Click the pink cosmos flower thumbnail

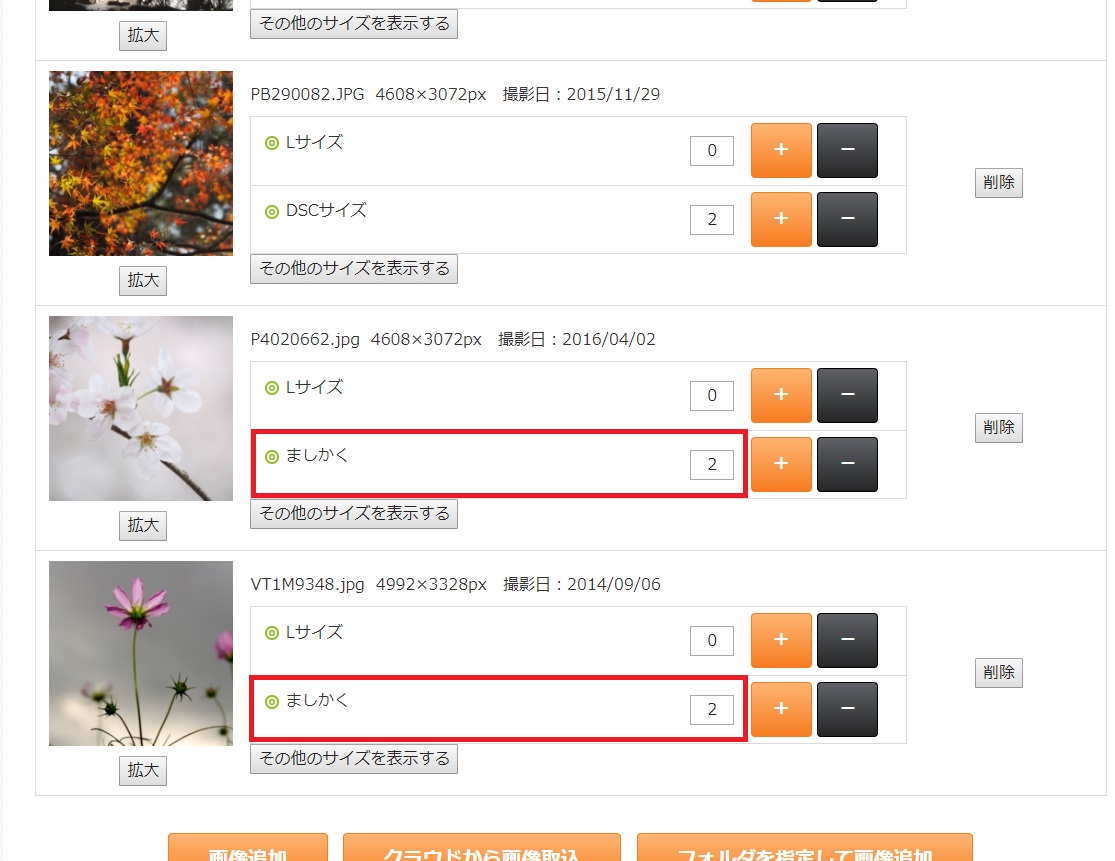[x=141, y=653]
